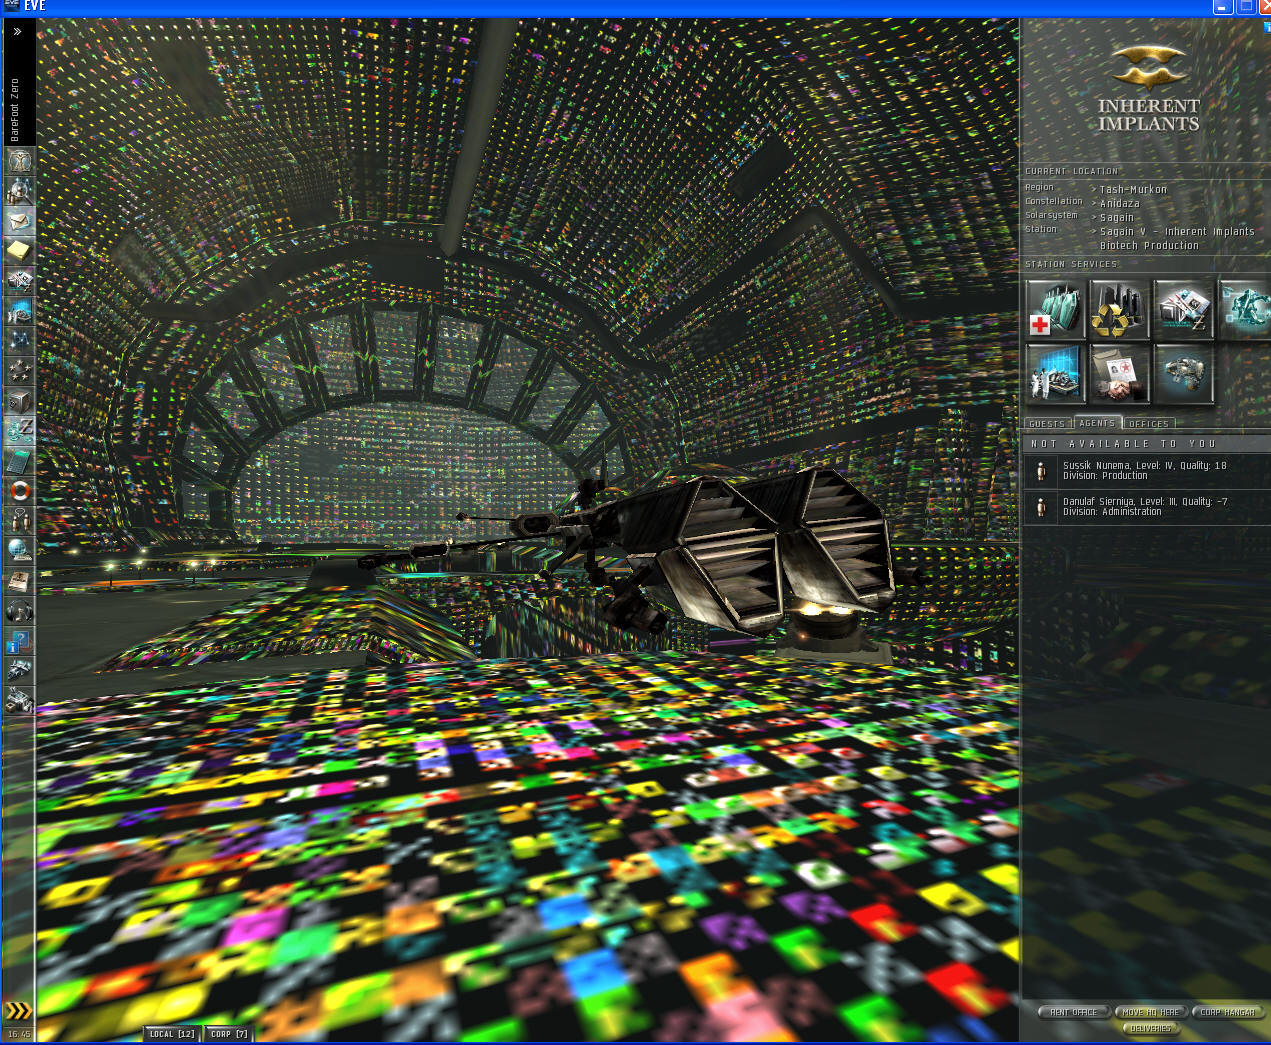Click Sussik Nunema's agent portrait icon
1271x1045 pixels.
point(1040,471)
